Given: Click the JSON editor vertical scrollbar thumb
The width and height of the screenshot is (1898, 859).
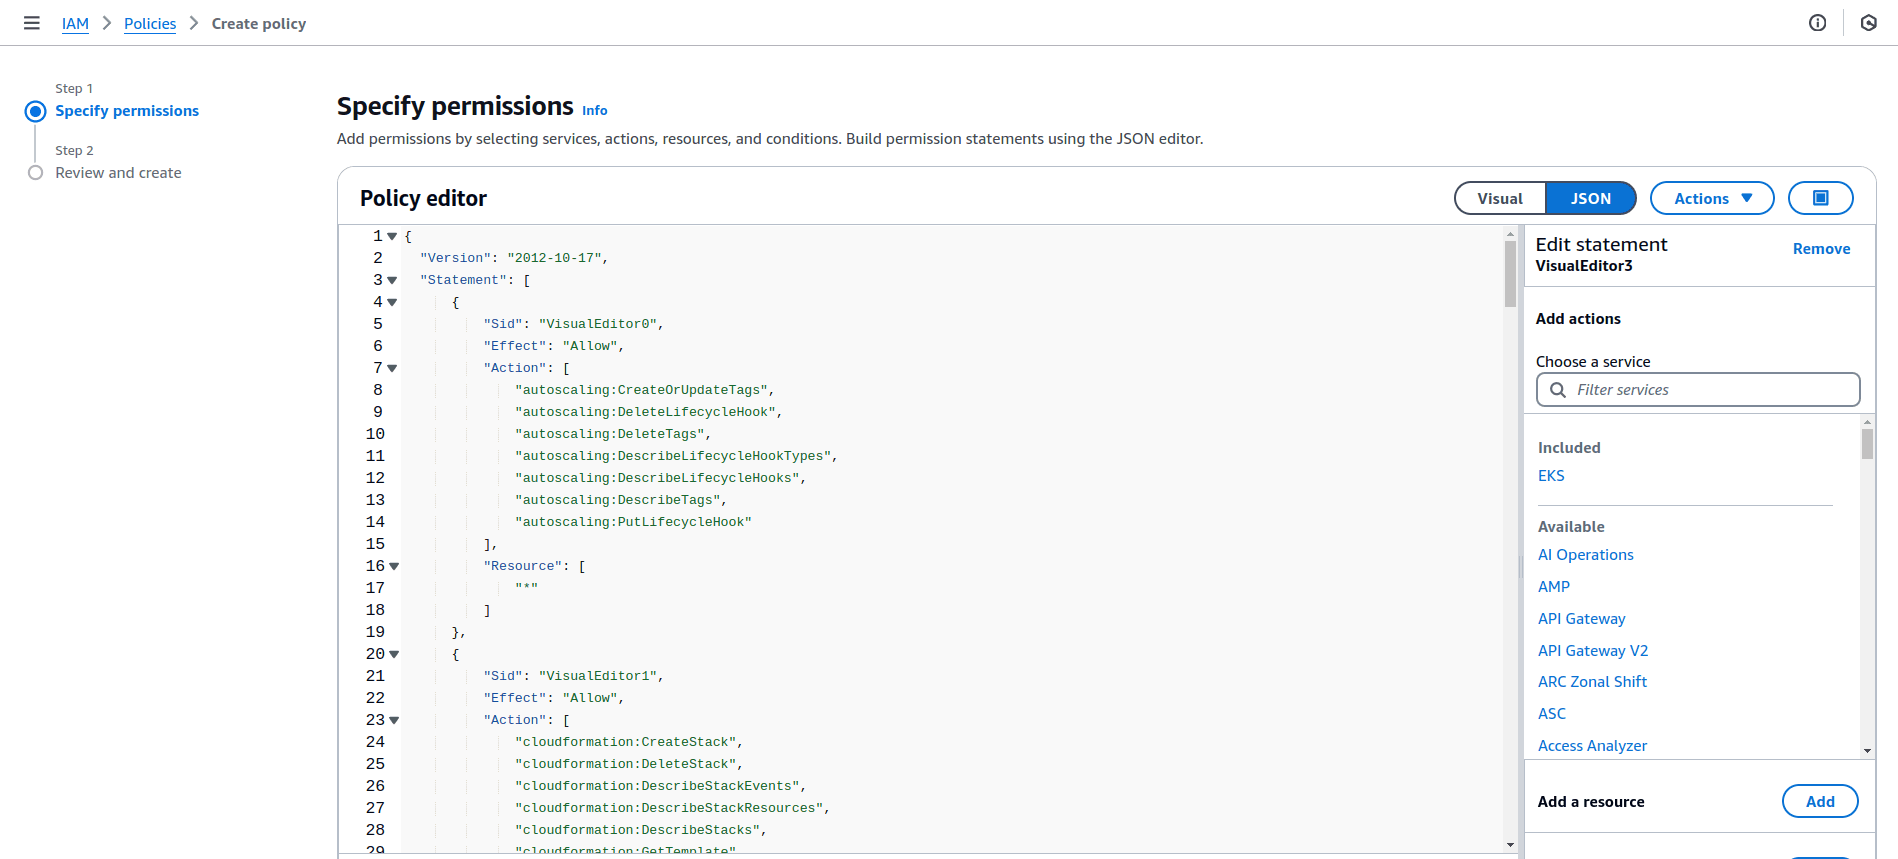Looking at the screenshot, I should click(1510, 274).
